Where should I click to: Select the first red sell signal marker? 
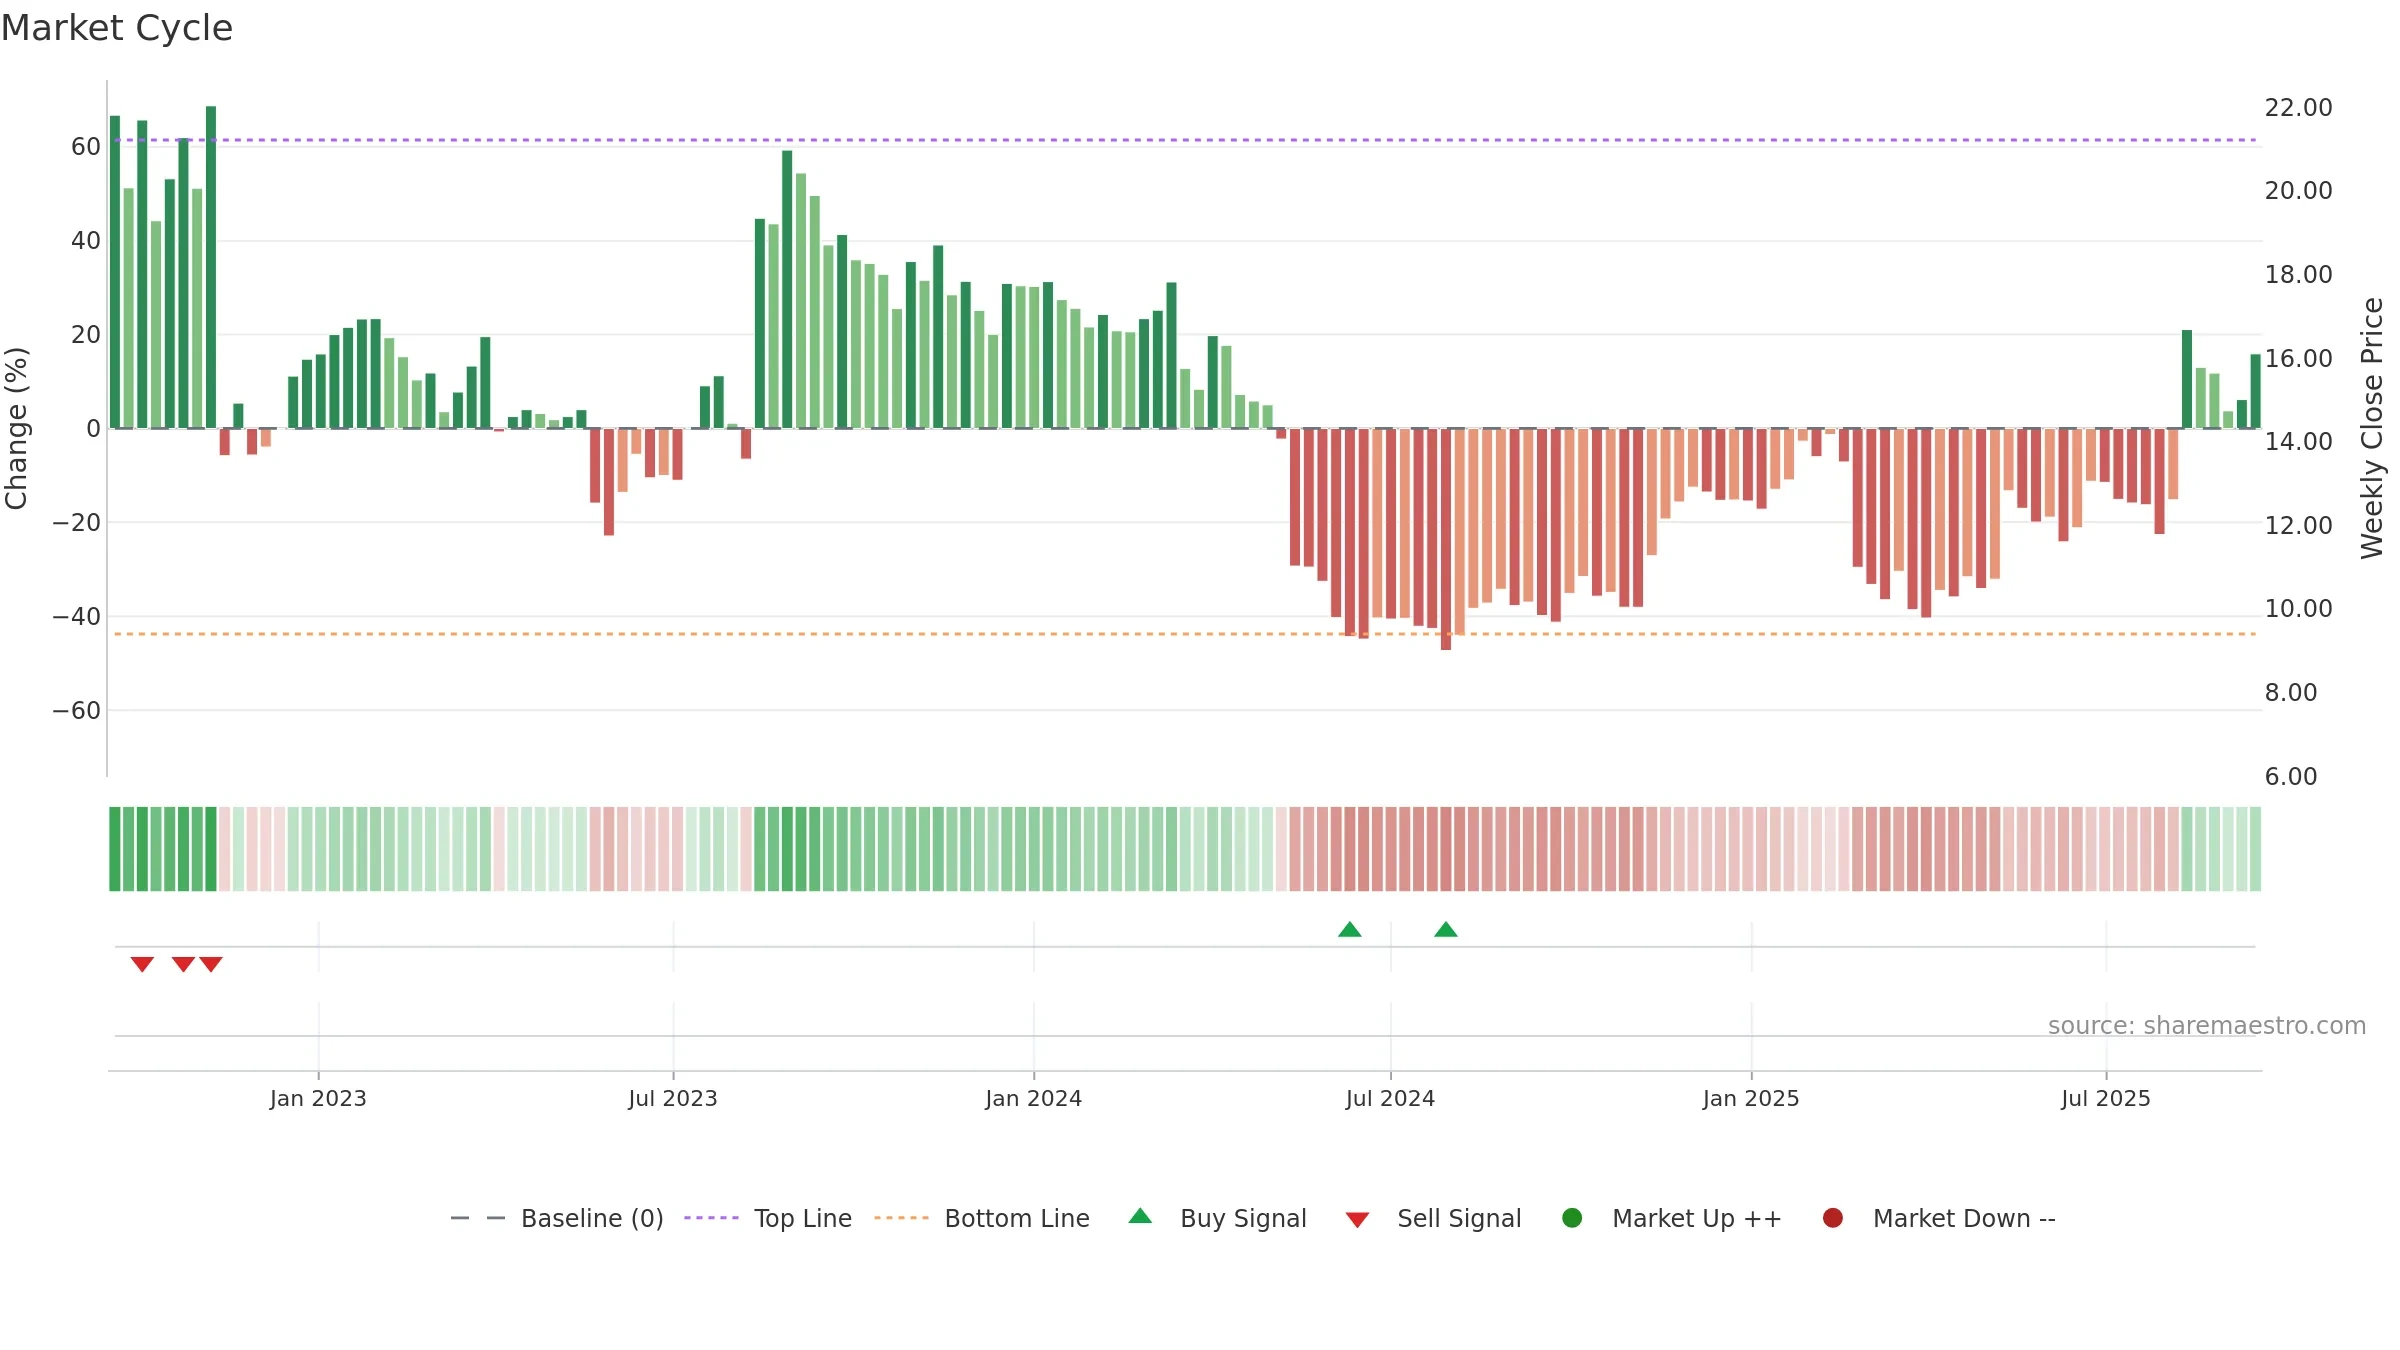click(x=142, y=964)
